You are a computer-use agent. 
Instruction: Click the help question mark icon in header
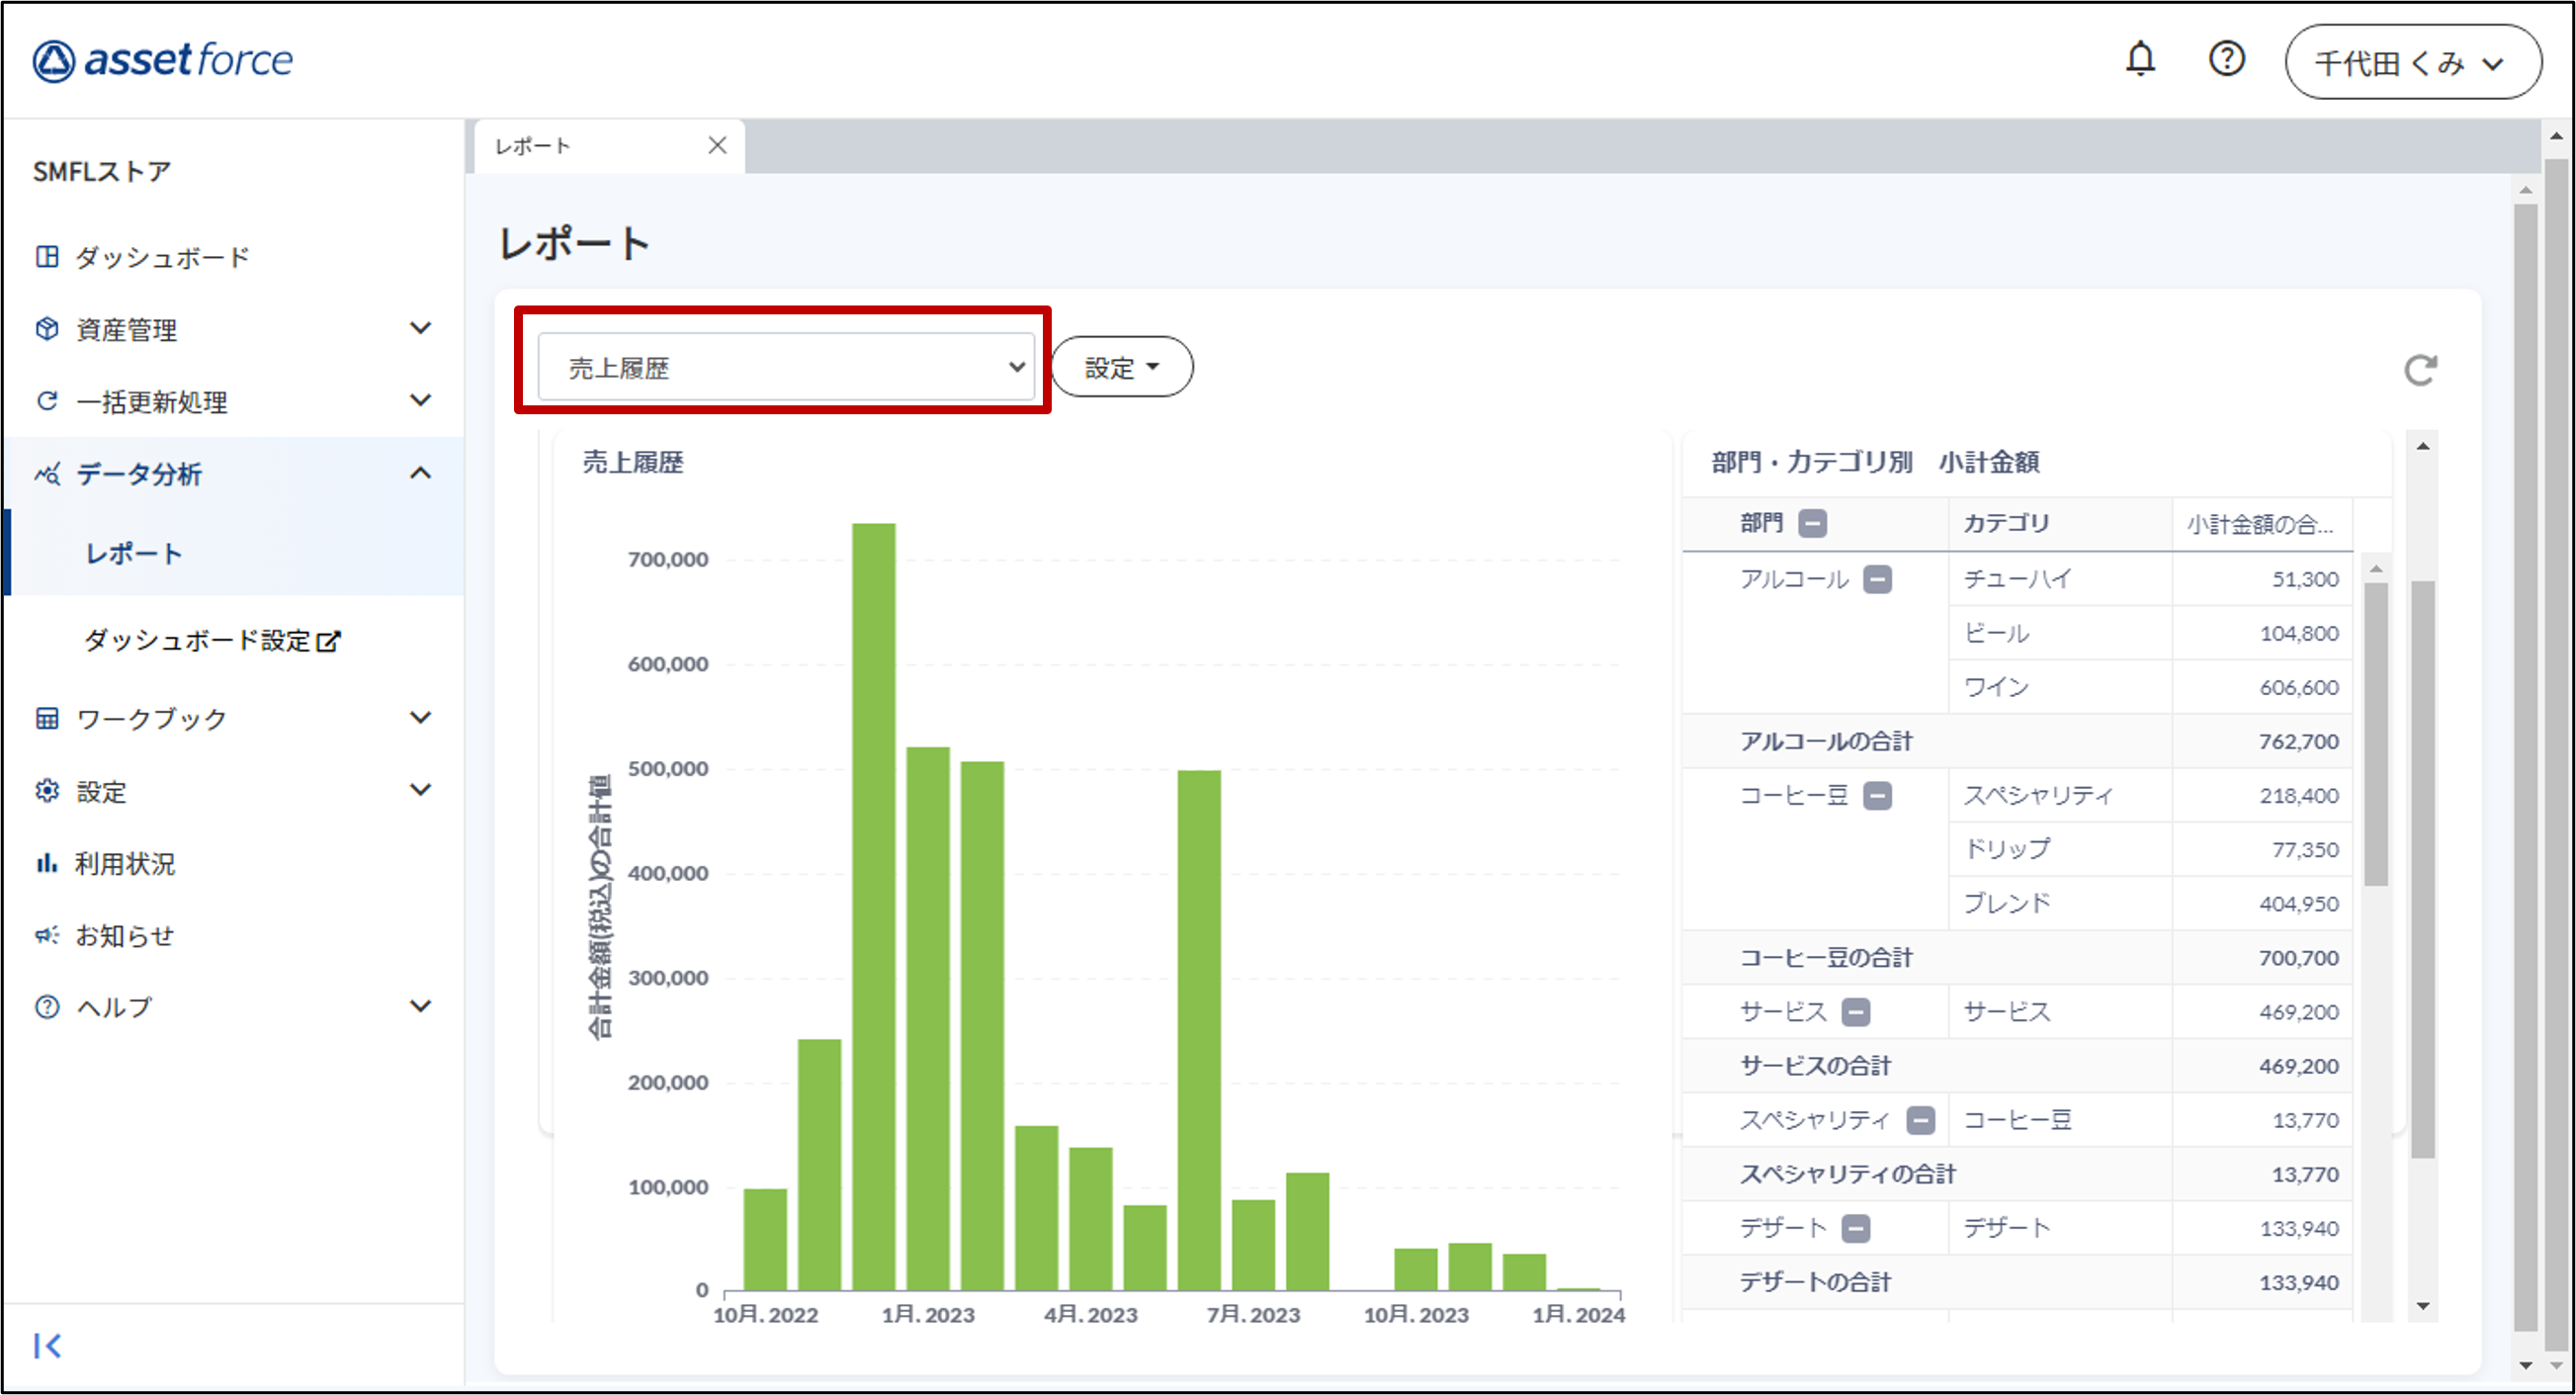pos(2226,60)
